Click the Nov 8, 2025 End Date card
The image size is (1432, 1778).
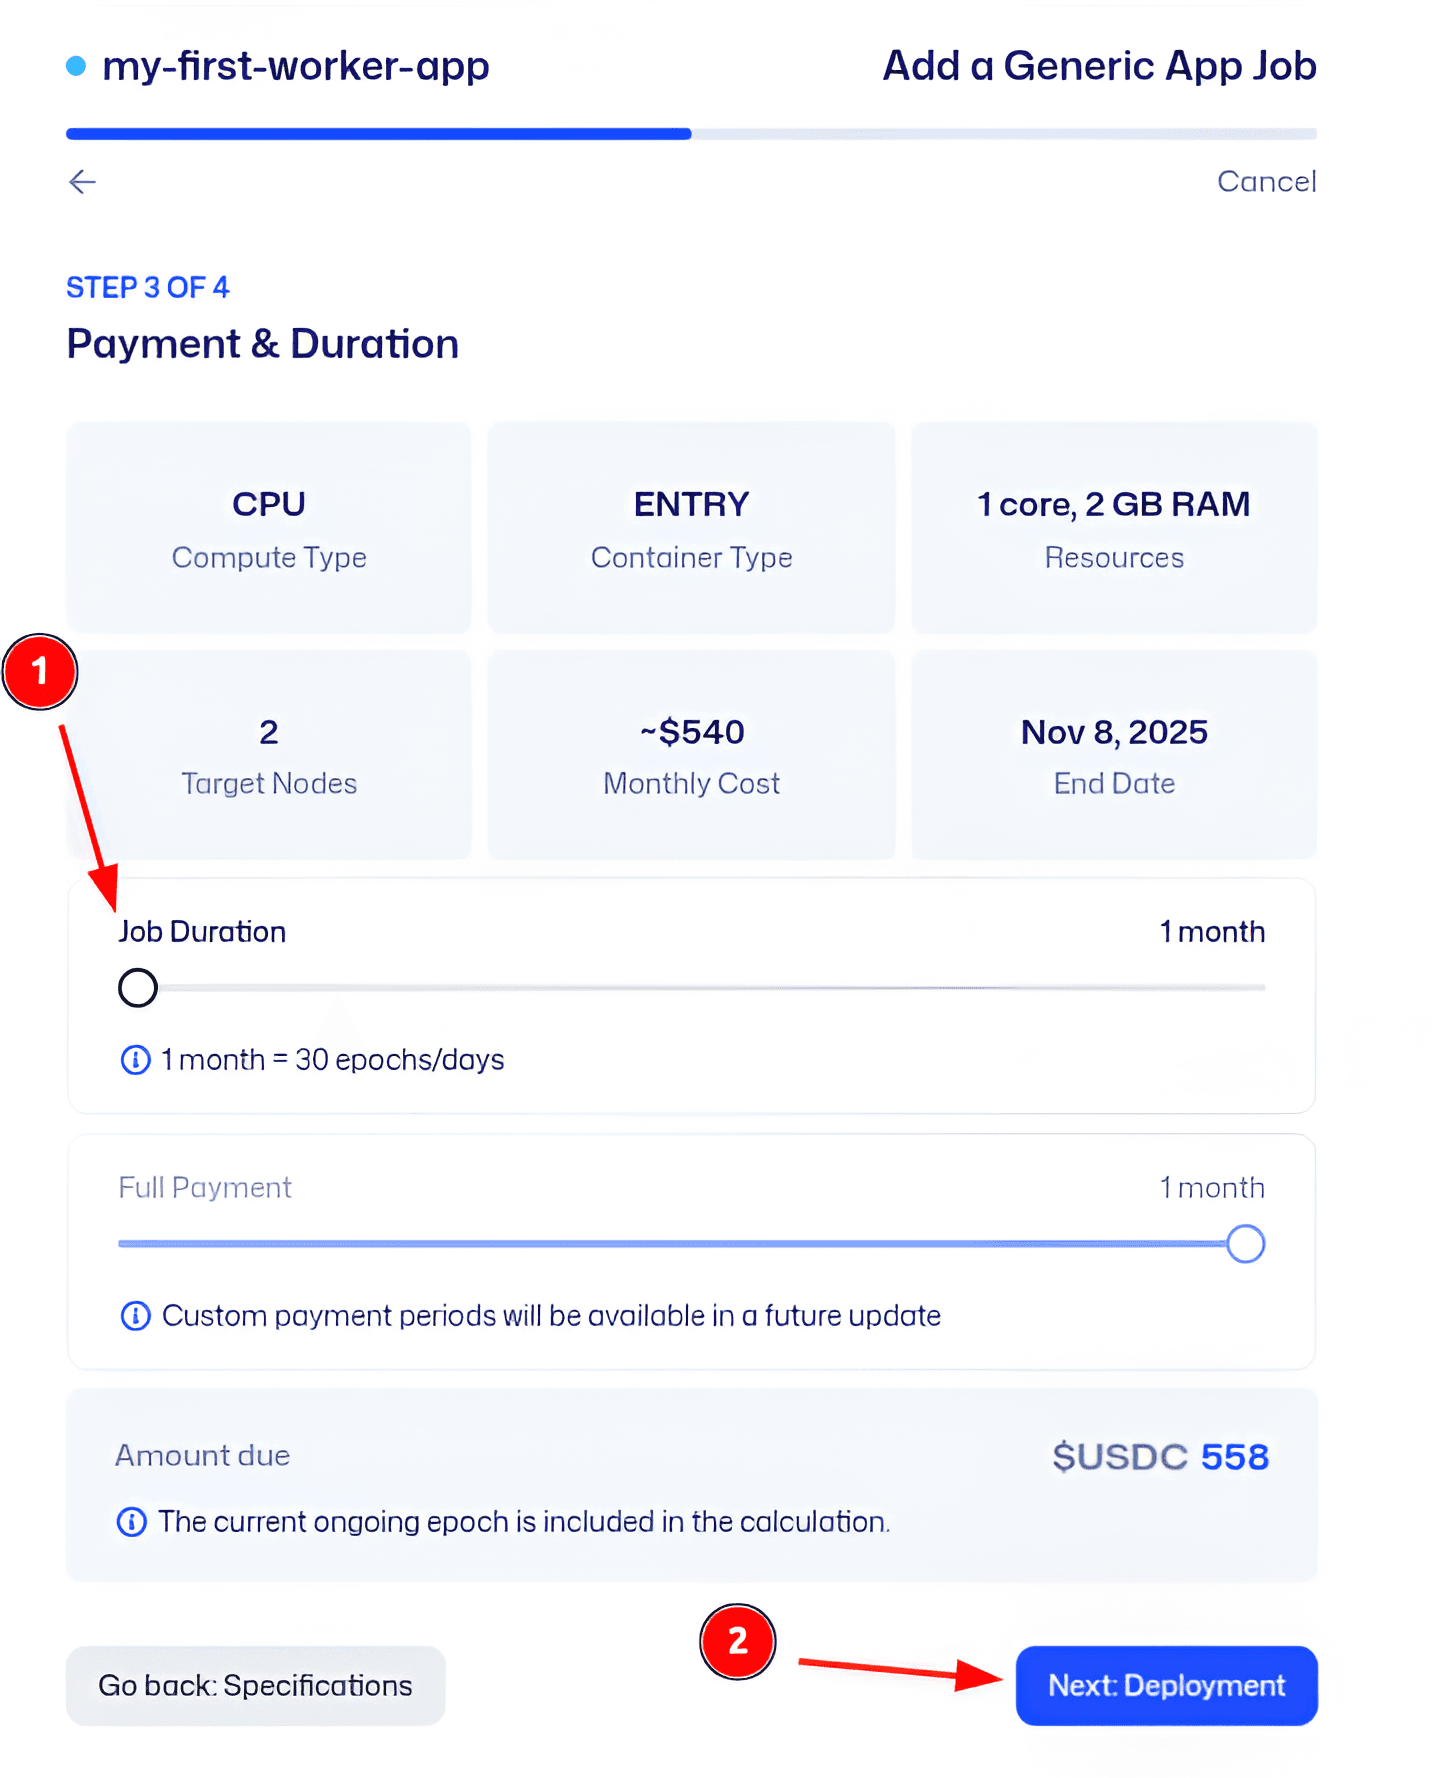(x=1114, y=754)
